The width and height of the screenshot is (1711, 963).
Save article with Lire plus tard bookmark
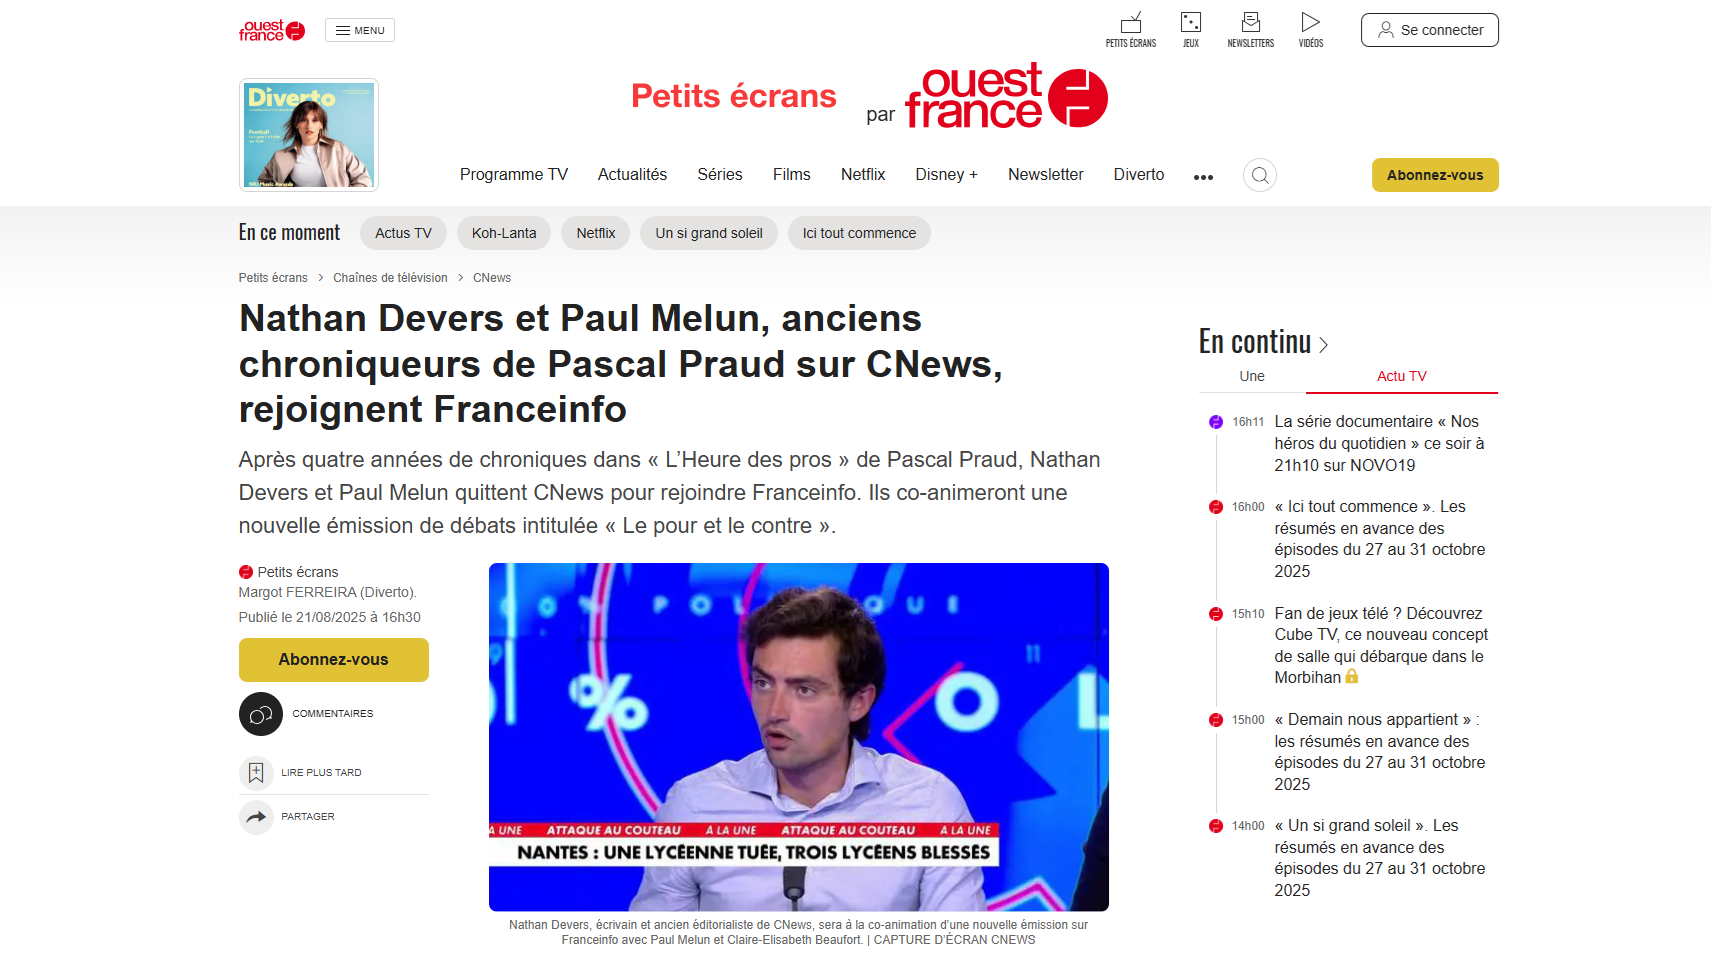tap(256, 773)
